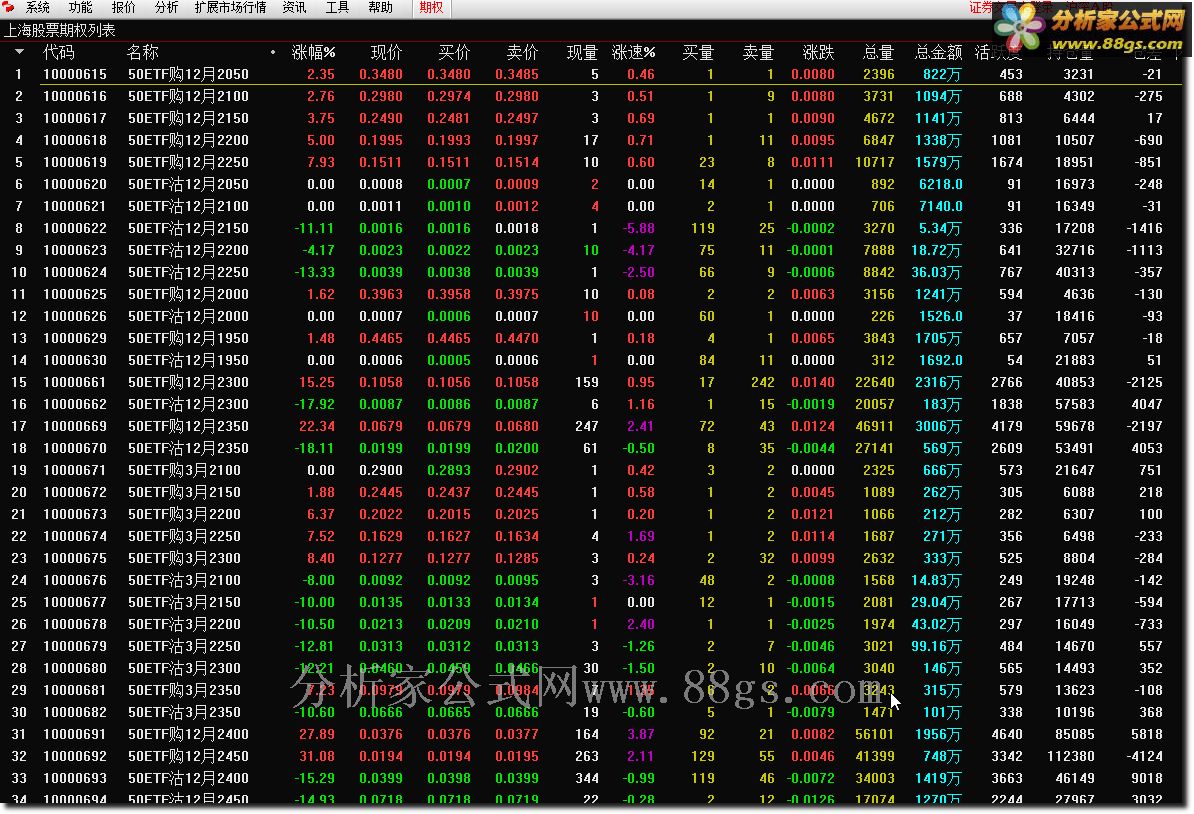Open the 工具 menu

(337, 8)
